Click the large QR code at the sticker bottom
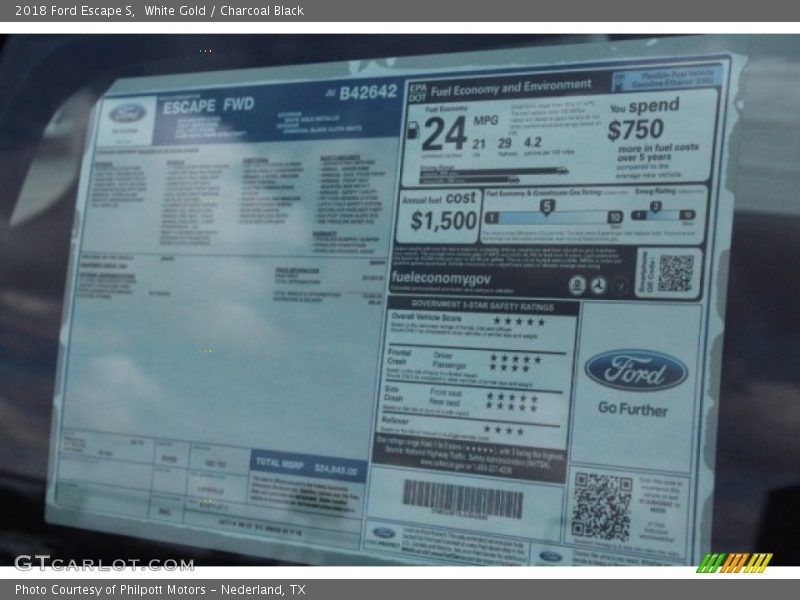The height and width of the screenshot is (600, 800). (x=602, y=506)
